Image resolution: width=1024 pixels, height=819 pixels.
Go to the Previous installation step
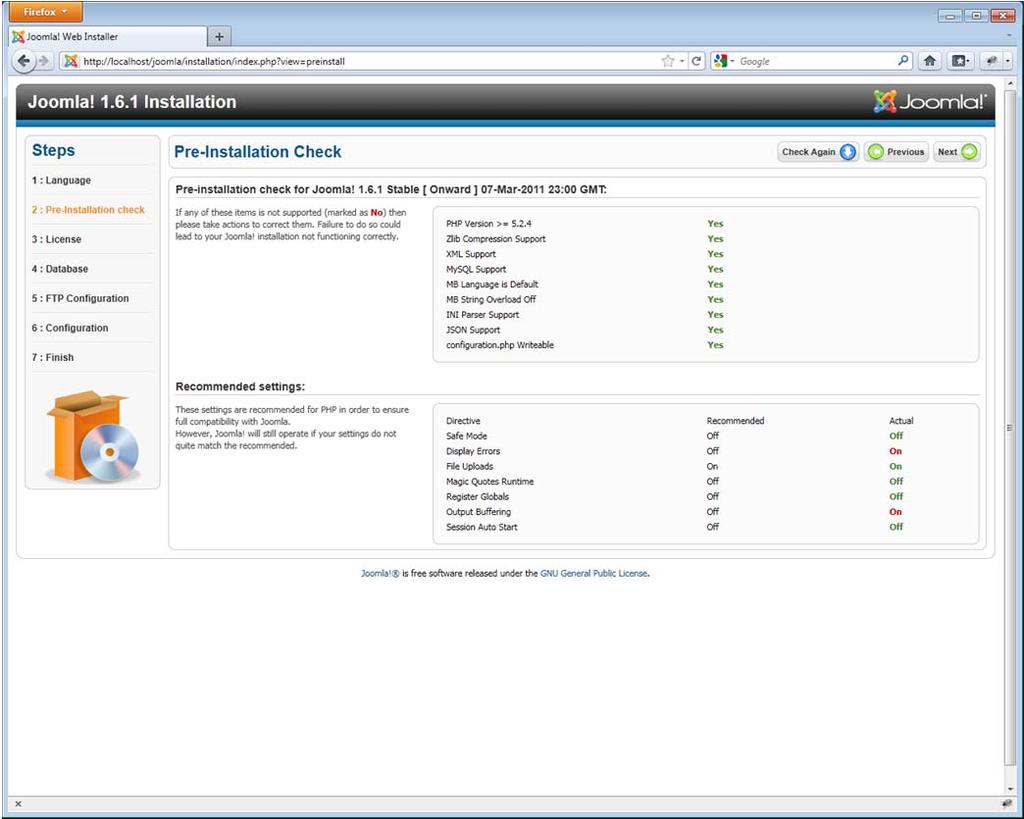(x=896, y=152)
